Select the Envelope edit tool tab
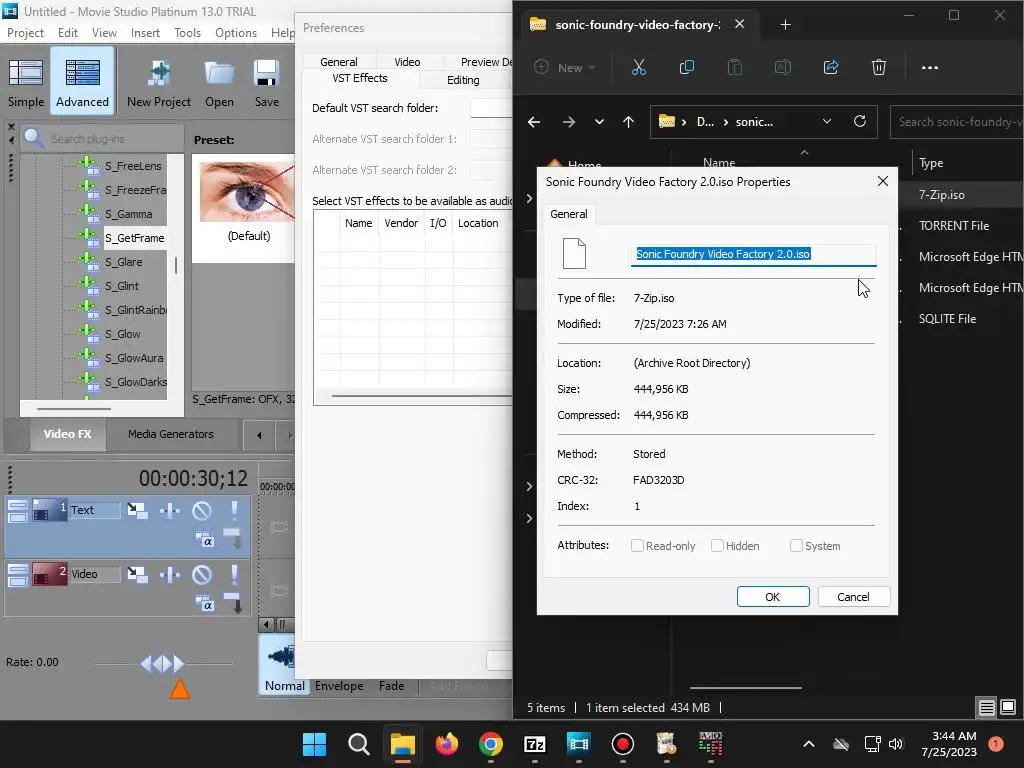This screenshot has width=1024, height=768. point(339,686)
